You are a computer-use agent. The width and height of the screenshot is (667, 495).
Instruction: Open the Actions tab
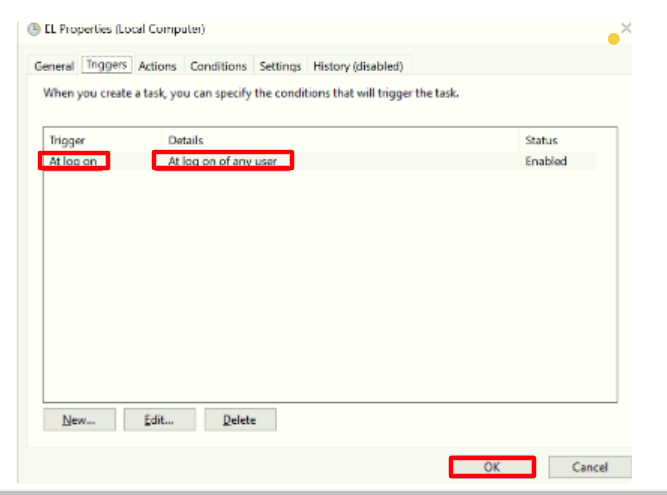(x=157, y=66)
